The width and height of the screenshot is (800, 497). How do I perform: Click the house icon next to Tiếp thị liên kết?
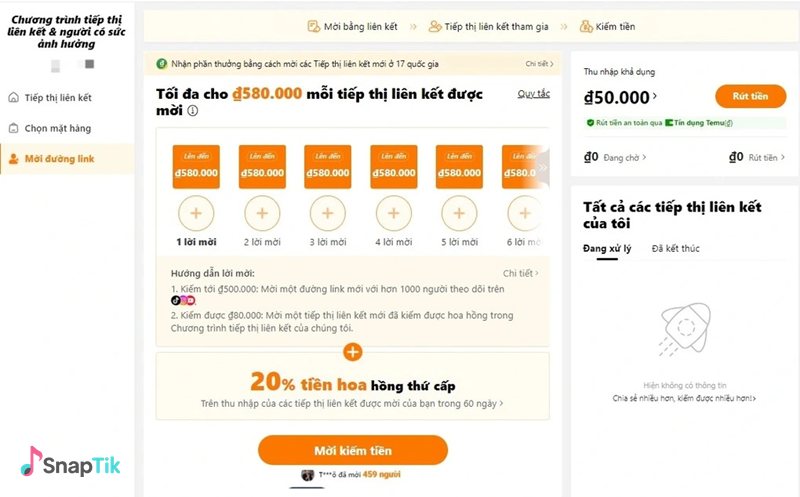click(14, 97)
